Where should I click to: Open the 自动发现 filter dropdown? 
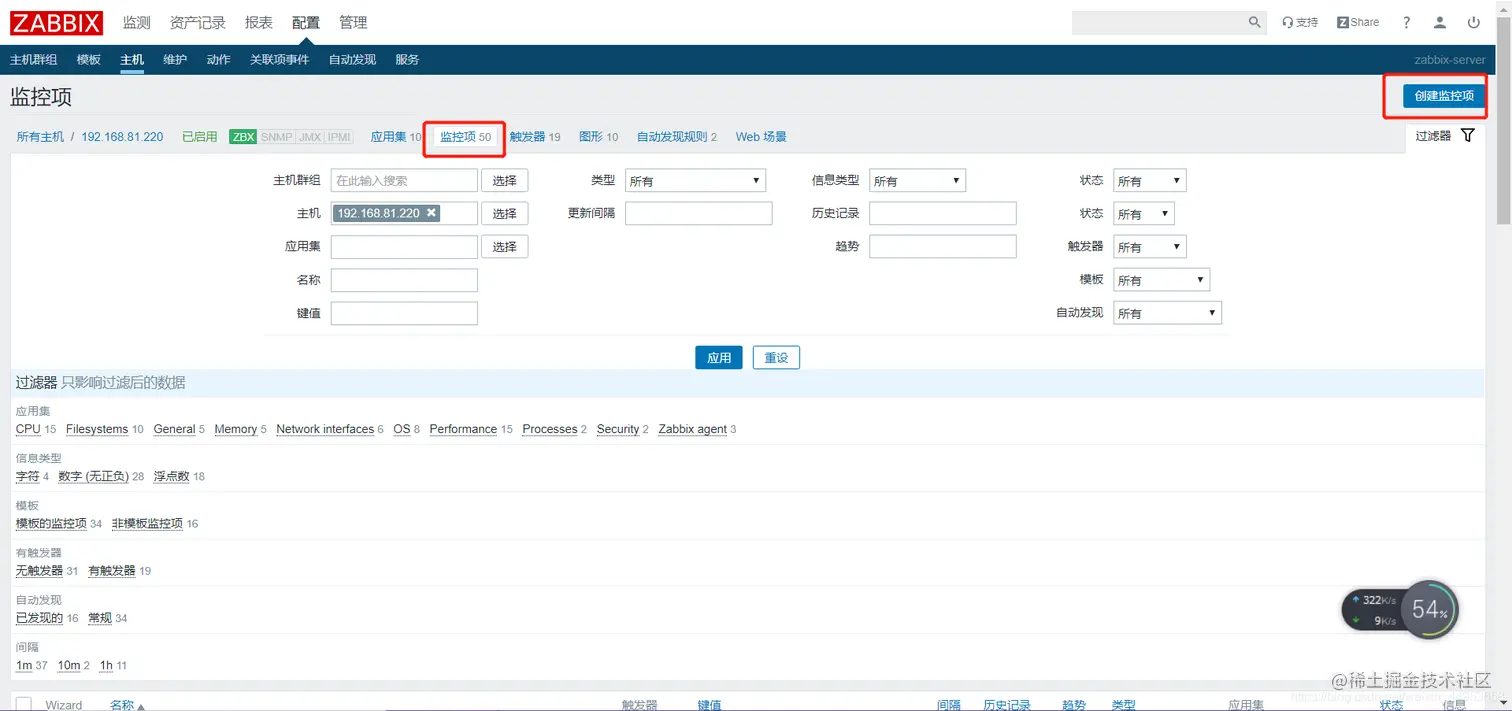pyautogui.click(x=1167, y=313)
